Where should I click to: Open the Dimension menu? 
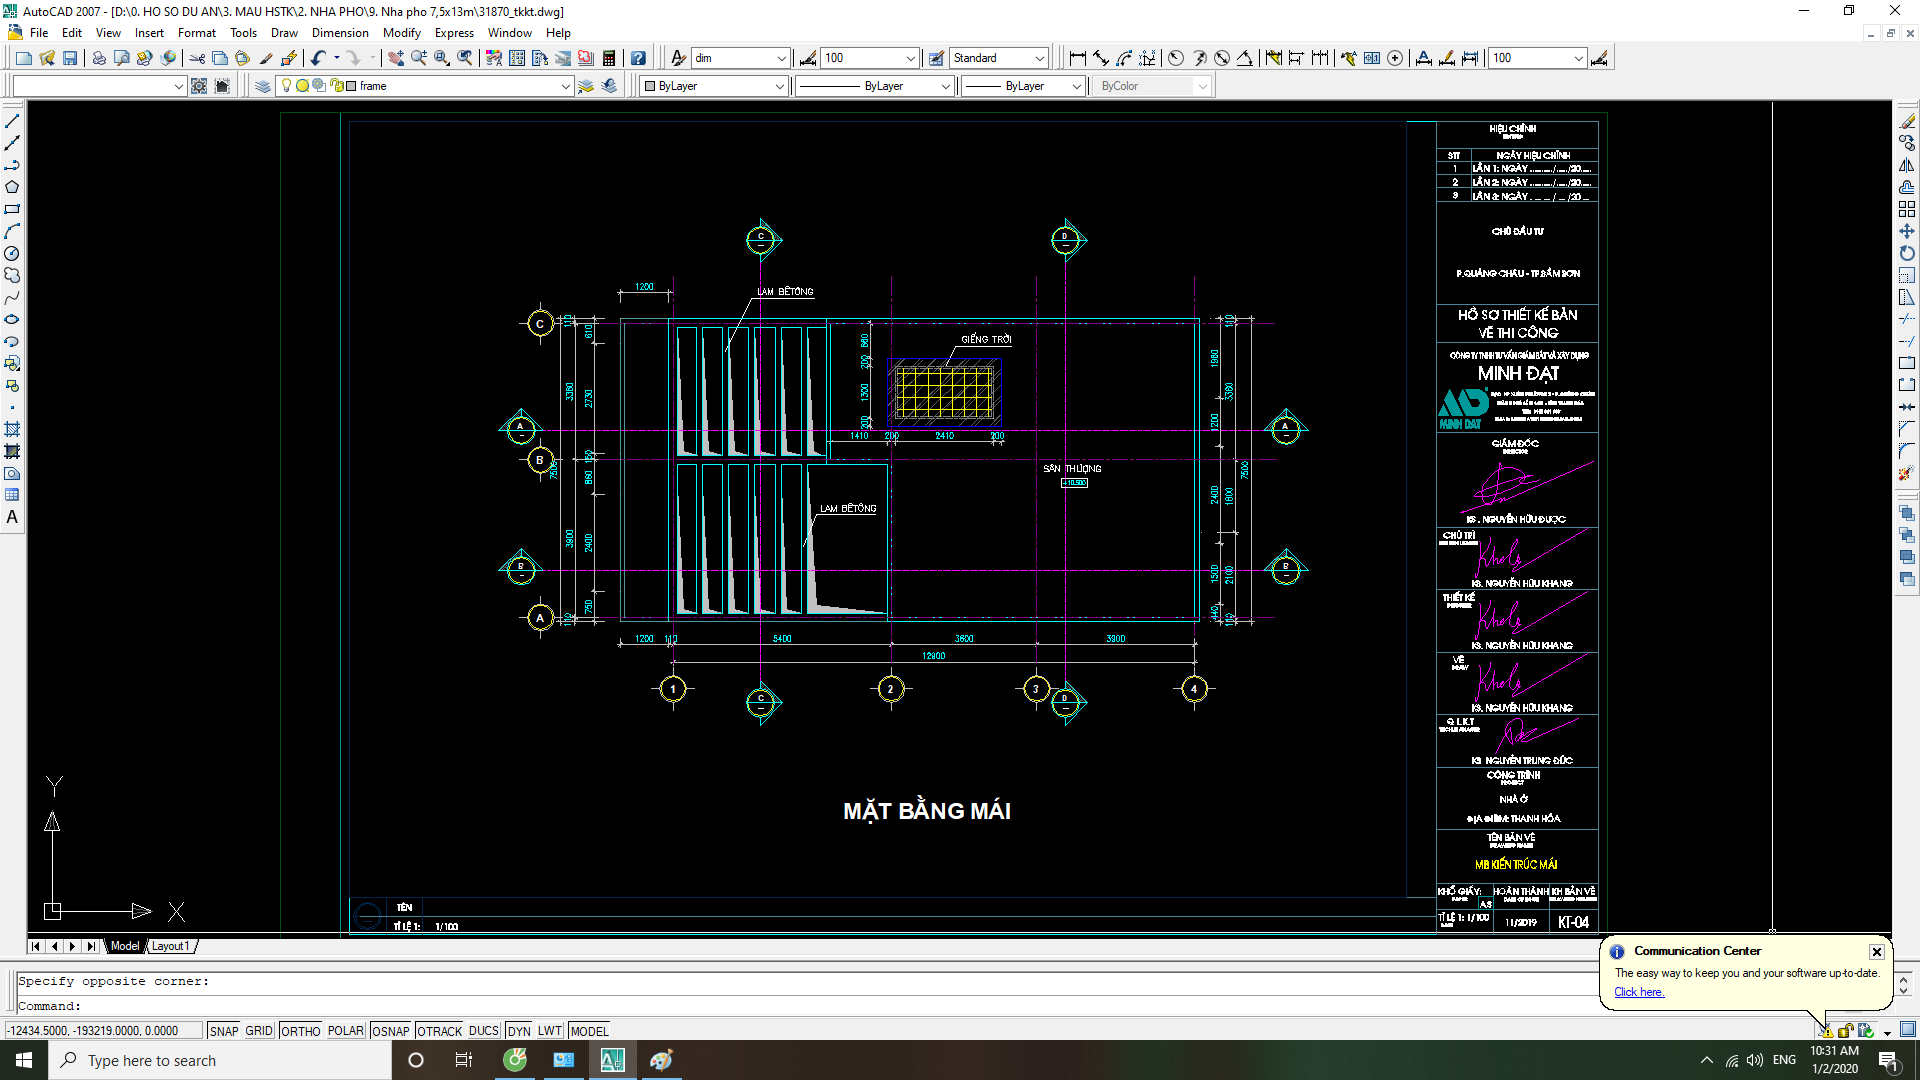coord(340,33)
